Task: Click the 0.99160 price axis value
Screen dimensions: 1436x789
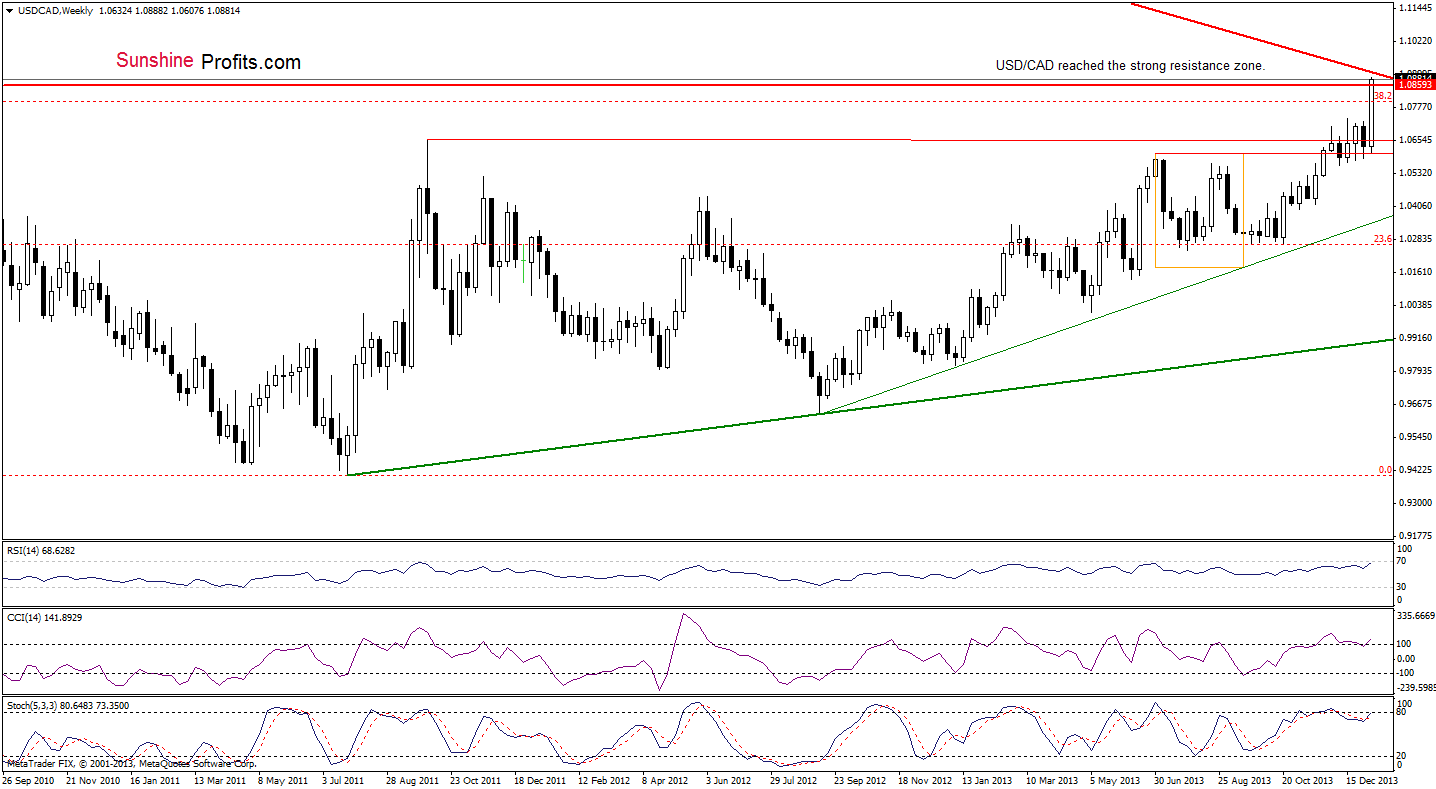Action: (x=1417, y=338)
